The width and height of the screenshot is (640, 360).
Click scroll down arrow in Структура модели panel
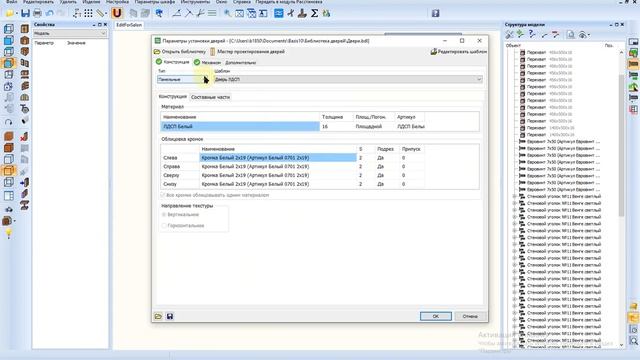click(621, 345)
